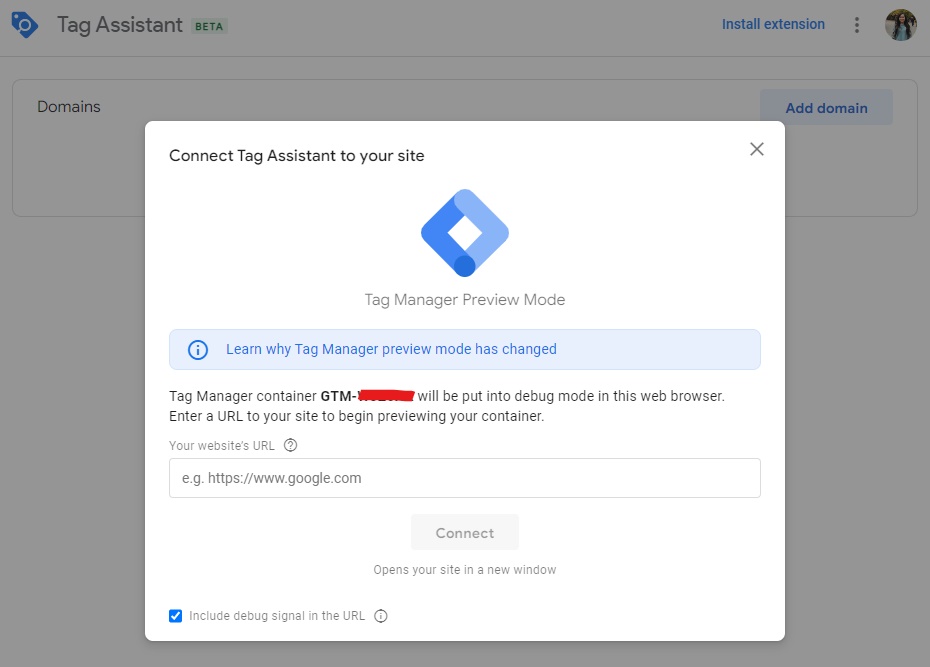Image resolution: width=930 pixels, height=667 pixels.
Task: Close the Connect Tag Assistant dialog
Action: point(757,149)
